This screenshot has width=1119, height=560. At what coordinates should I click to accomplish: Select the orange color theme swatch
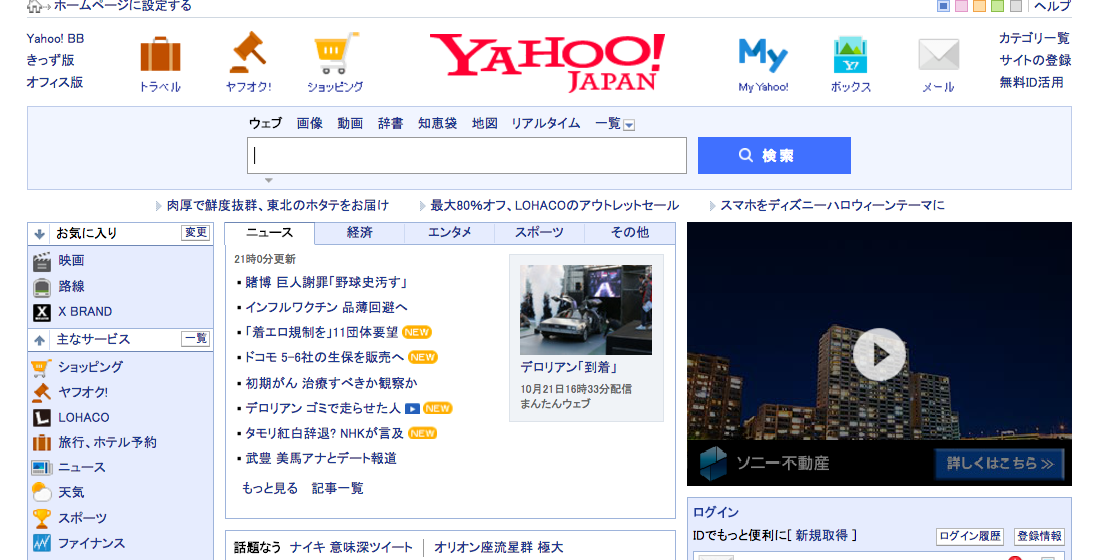click(x=979, y=6)
